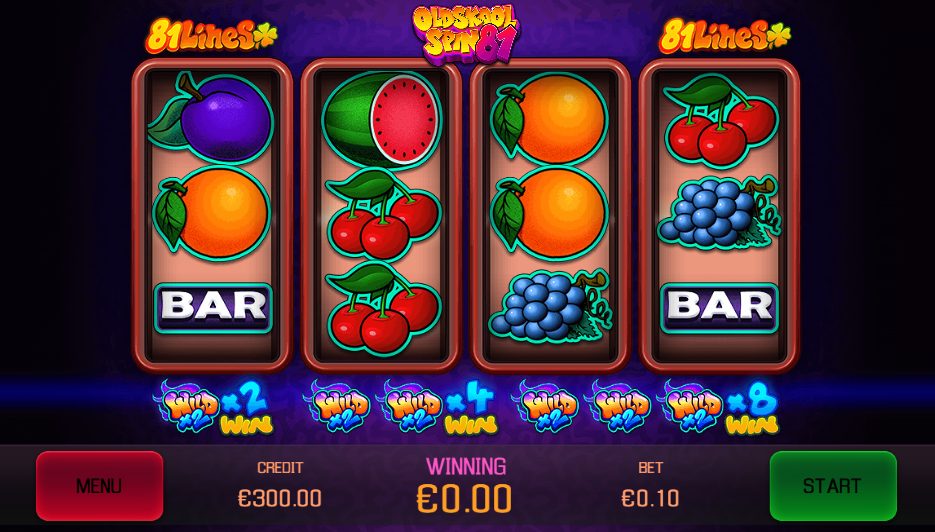Click the left 81 Lines label
935x532 pixels.
[x=212, y=36]
